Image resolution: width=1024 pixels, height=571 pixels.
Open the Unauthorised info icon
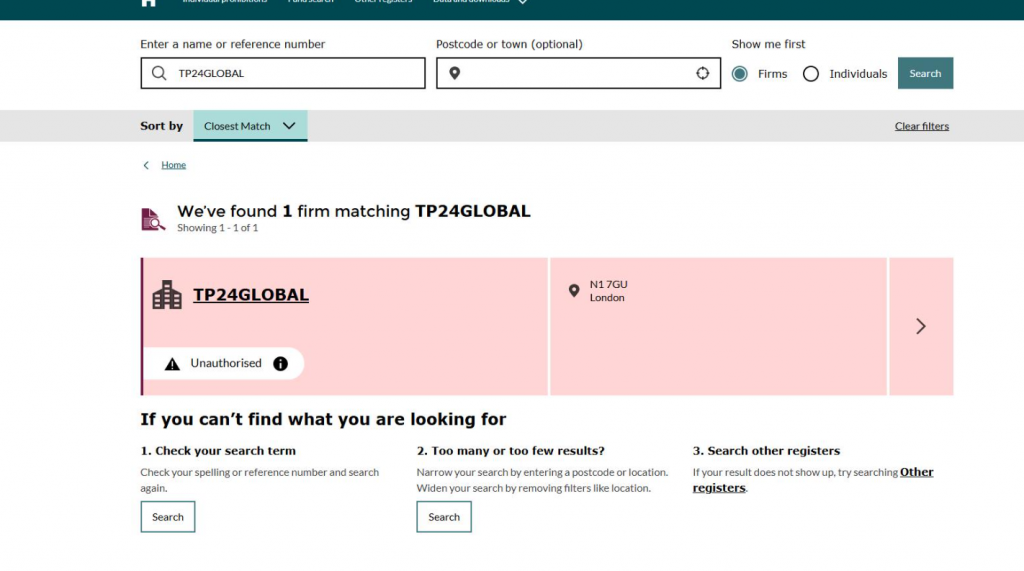280,364
